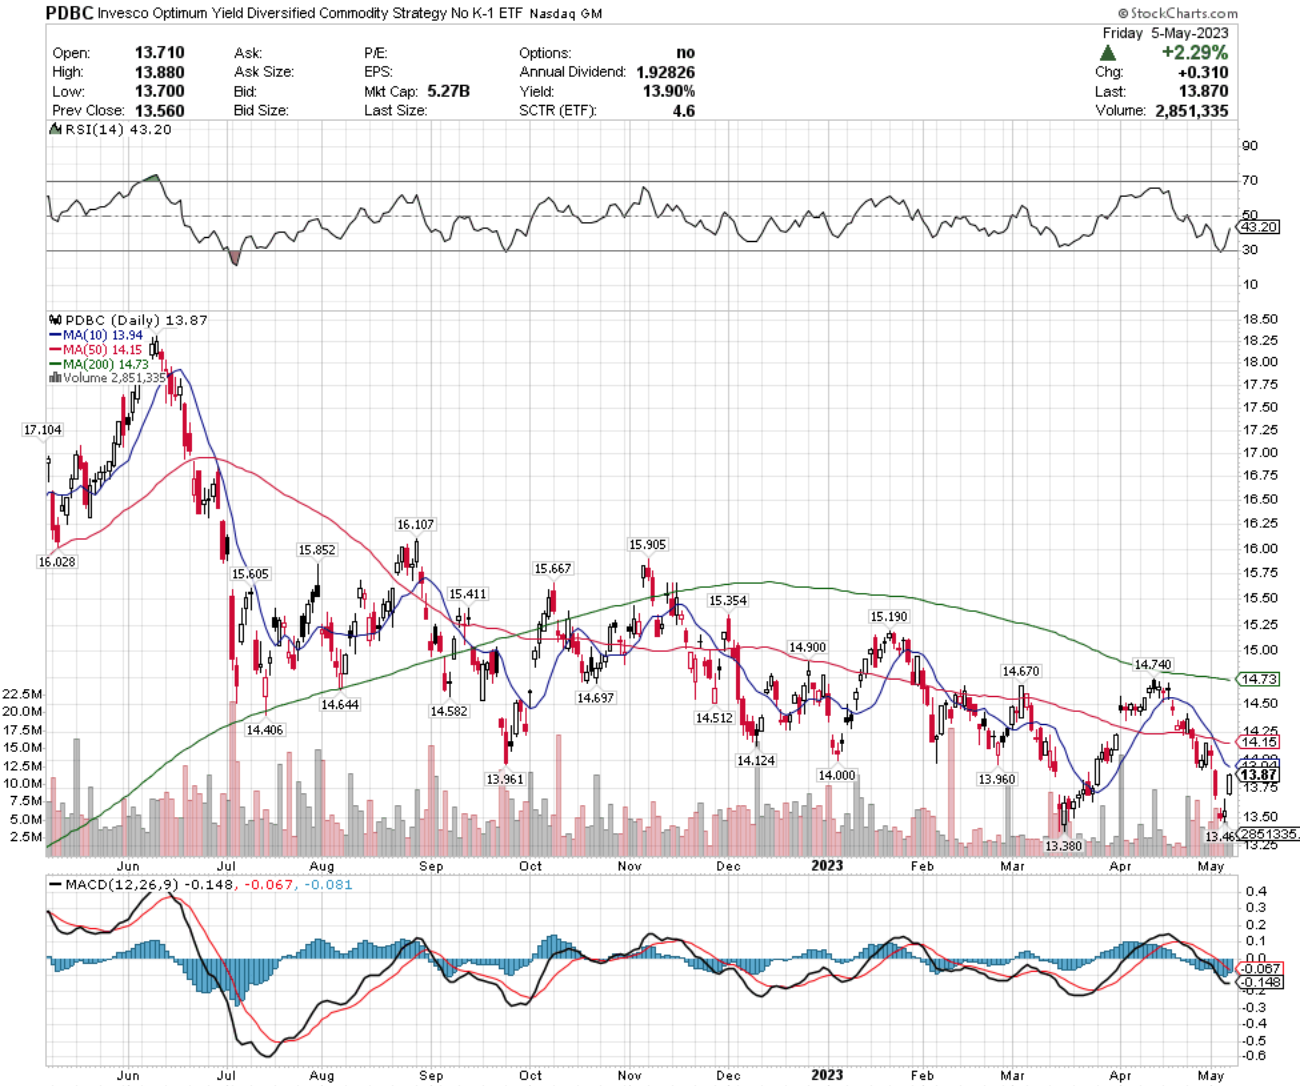This screenshot has height=1086, width=1304.
Task: Click the green up-triangle change indicator
Action: [1108, 52]
